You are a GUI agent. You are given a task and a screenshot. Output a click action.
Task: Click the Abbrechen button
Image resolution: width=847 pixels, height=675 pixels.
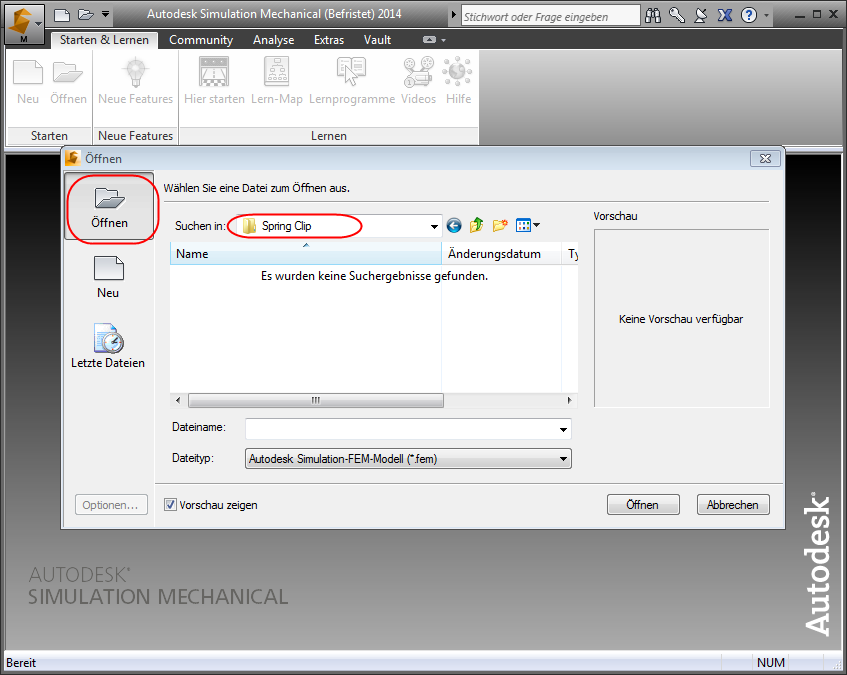point(733,505)
